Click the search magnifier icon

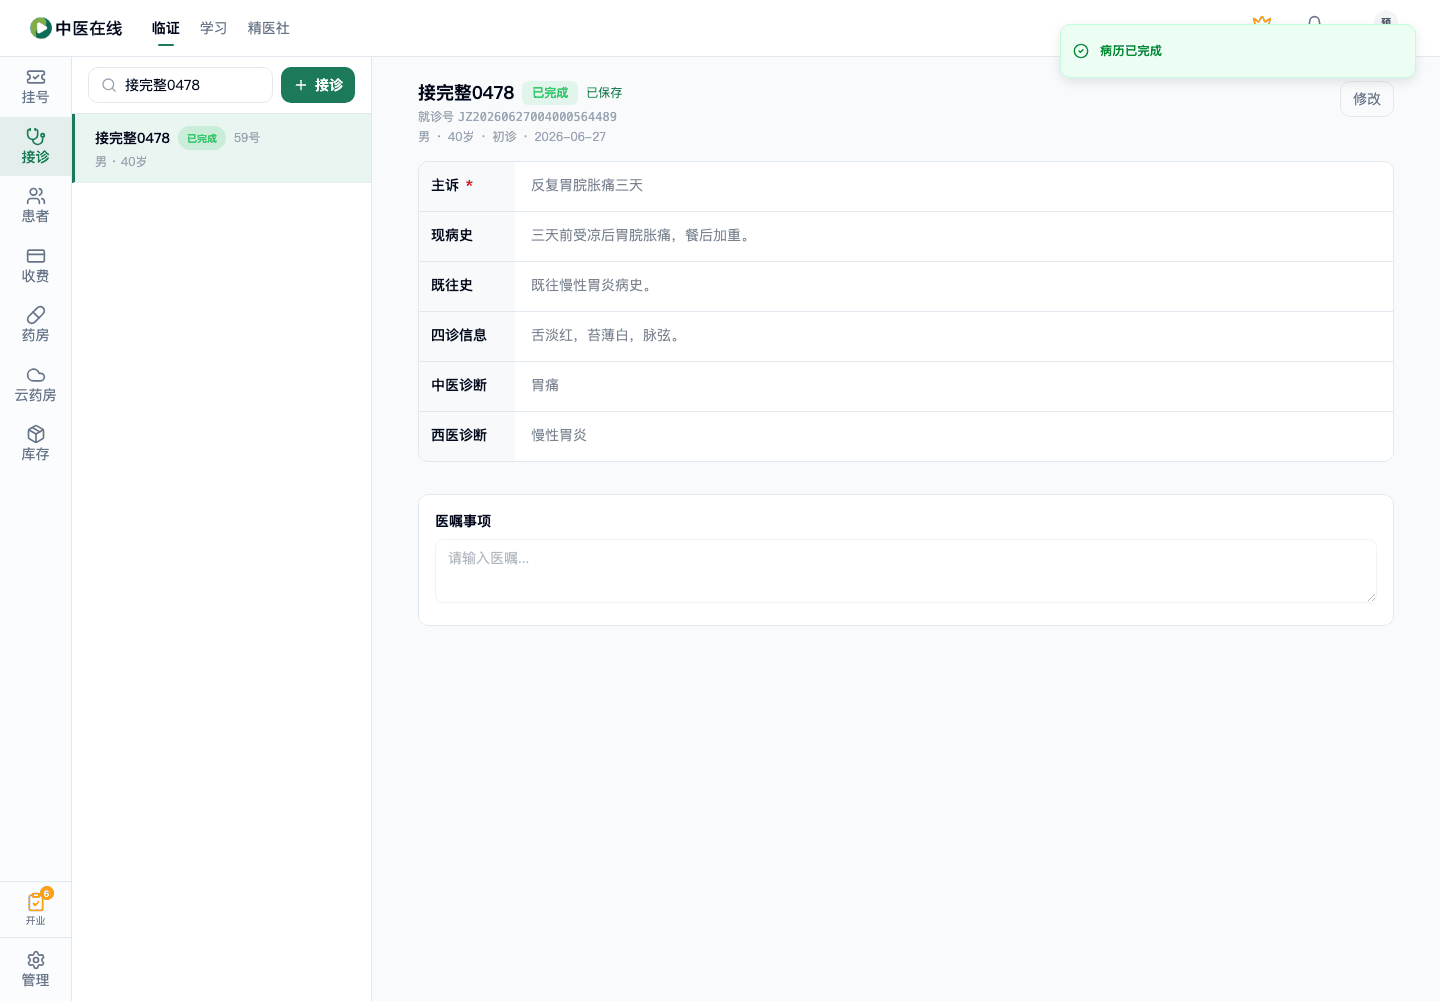point(109,85)
